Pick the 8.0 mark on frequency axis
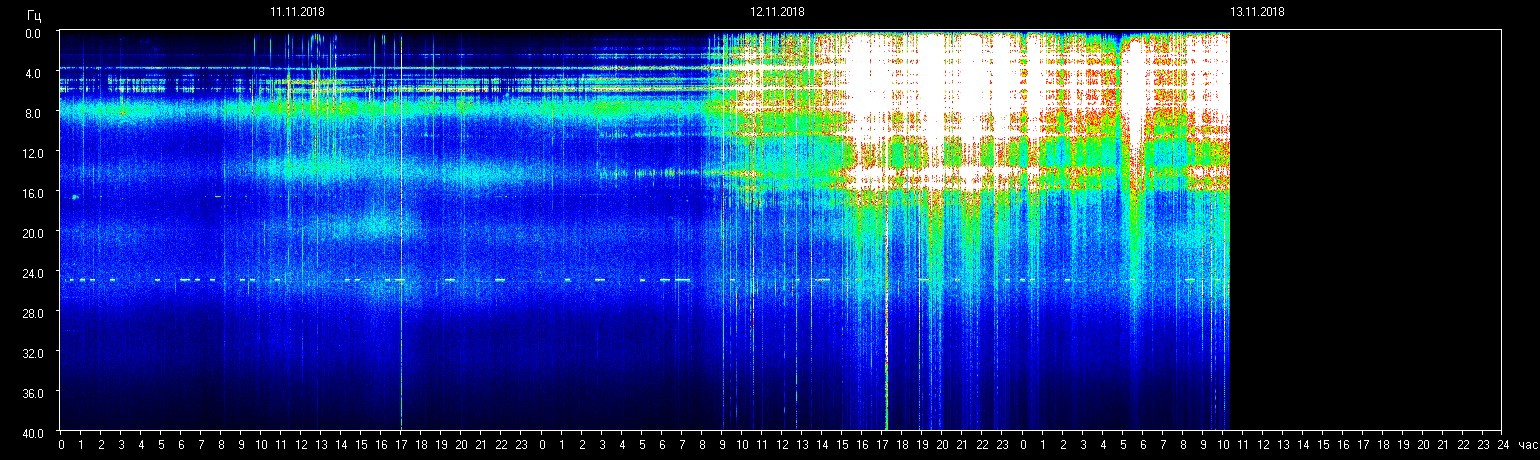 point(33,113)
